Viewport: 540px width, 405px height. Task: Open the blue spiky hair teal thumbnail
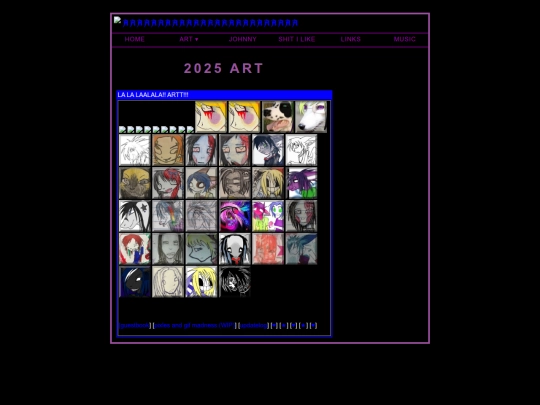[301, 249]
